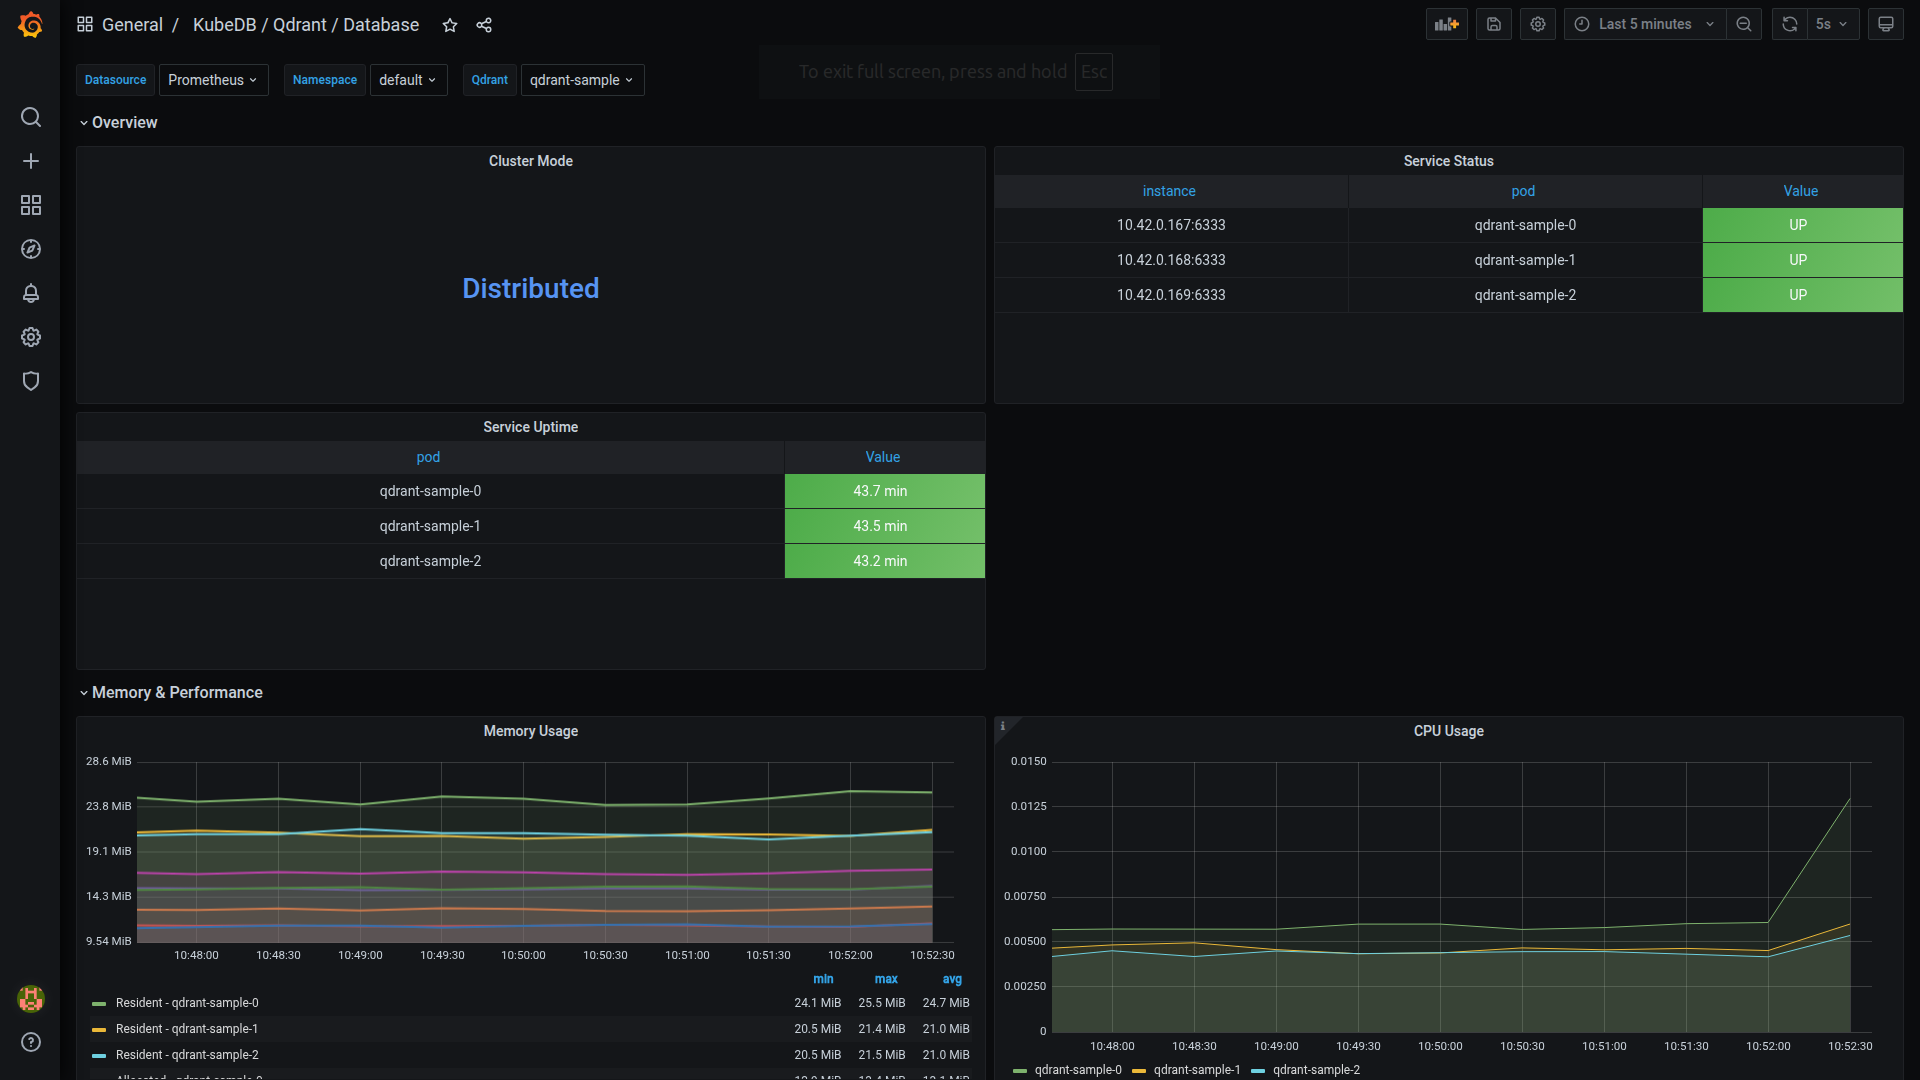Image resolution: width=1920 pixels, height=1080 pixels.
Task: Open the Create plus sidebar icon
Action: [31, 161]
